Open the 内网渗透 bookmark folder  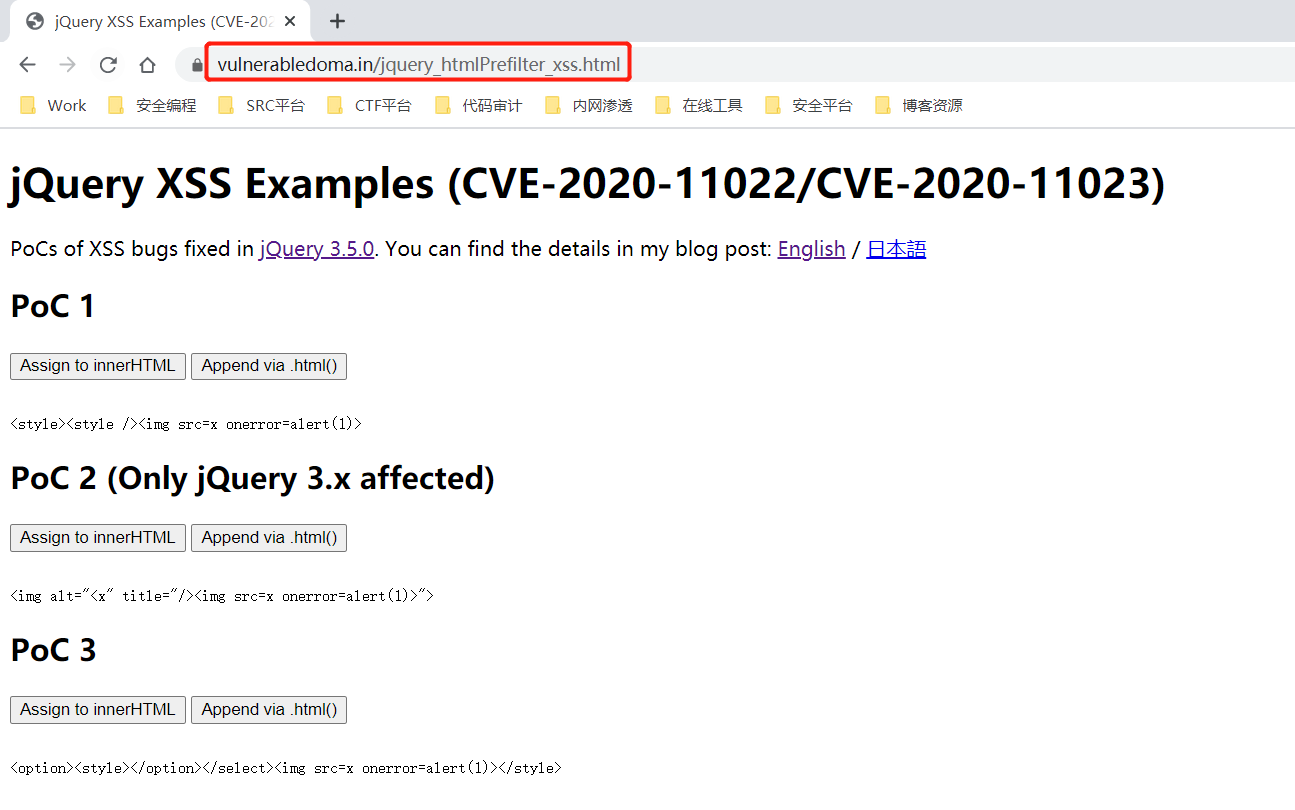pos(589,105)
